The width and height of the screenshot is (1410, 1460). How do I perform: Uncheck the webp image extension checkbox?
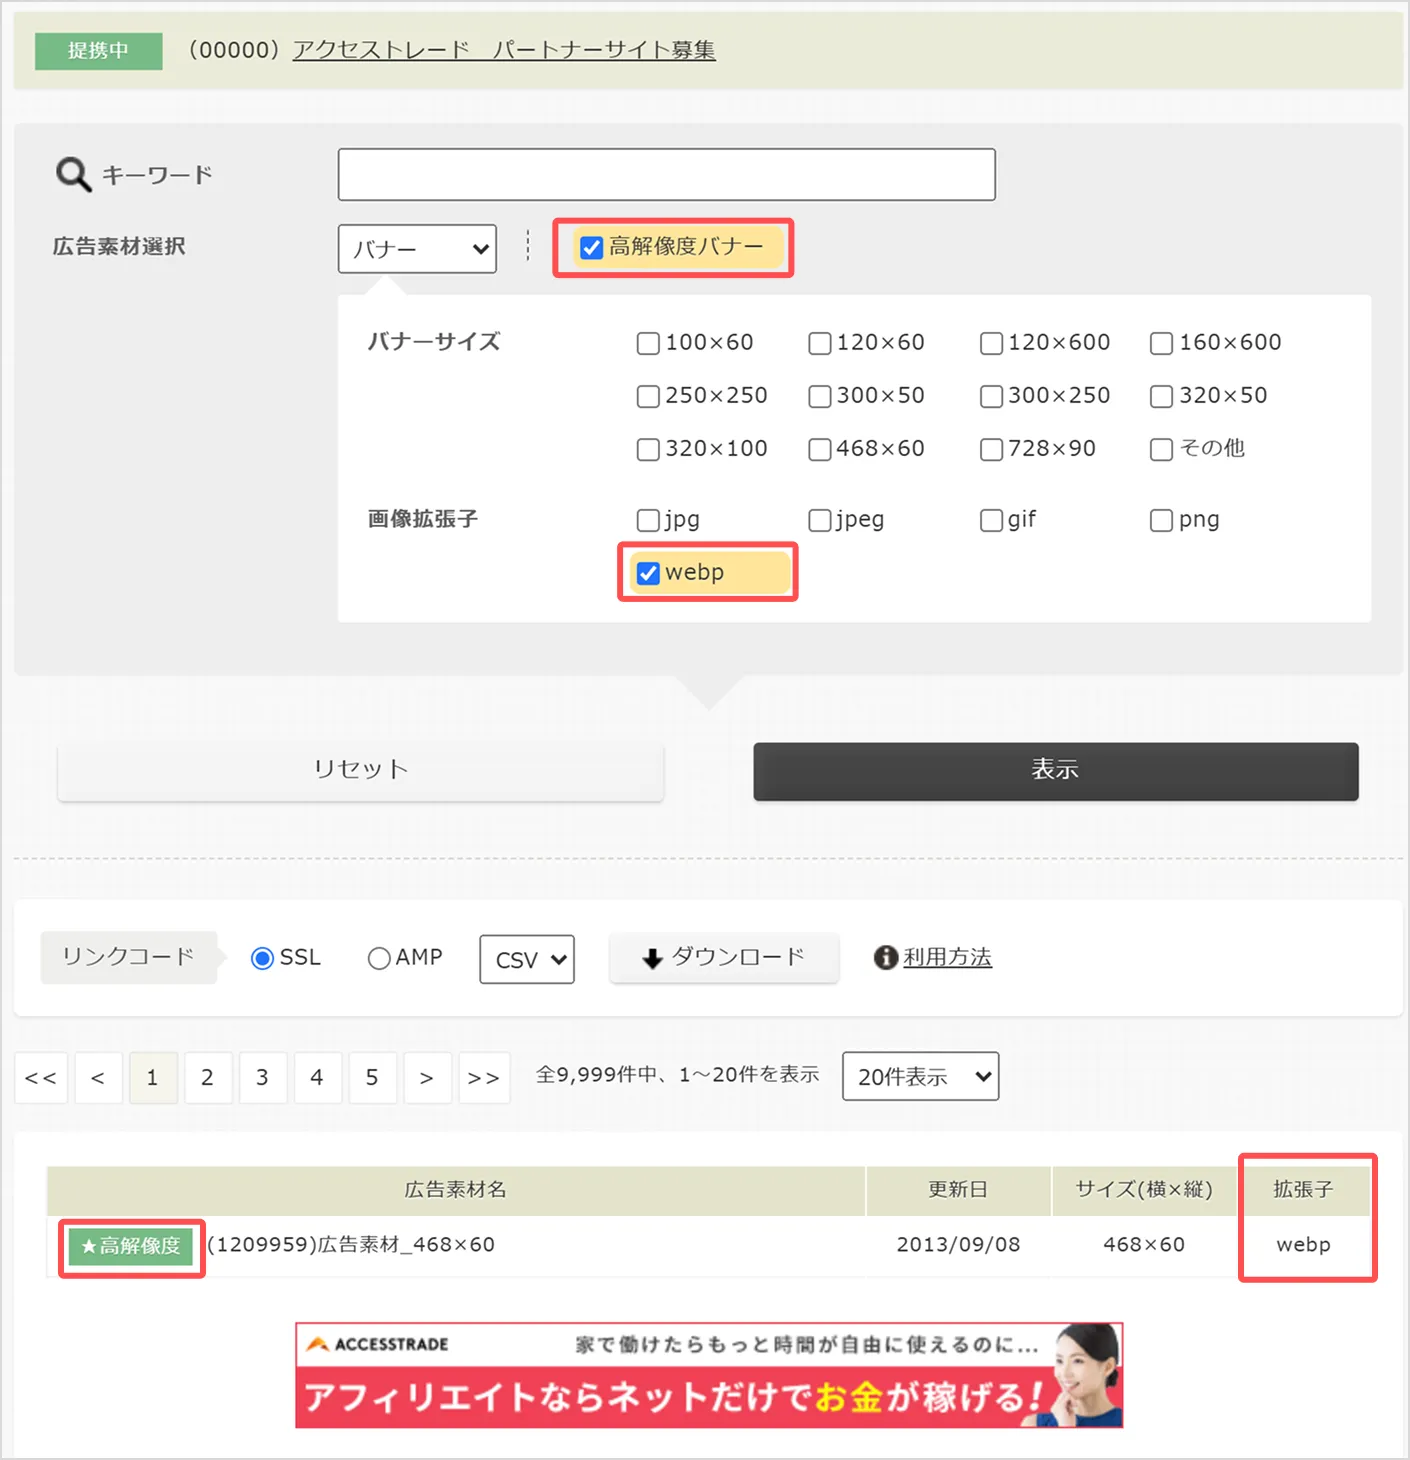(648, 572)
